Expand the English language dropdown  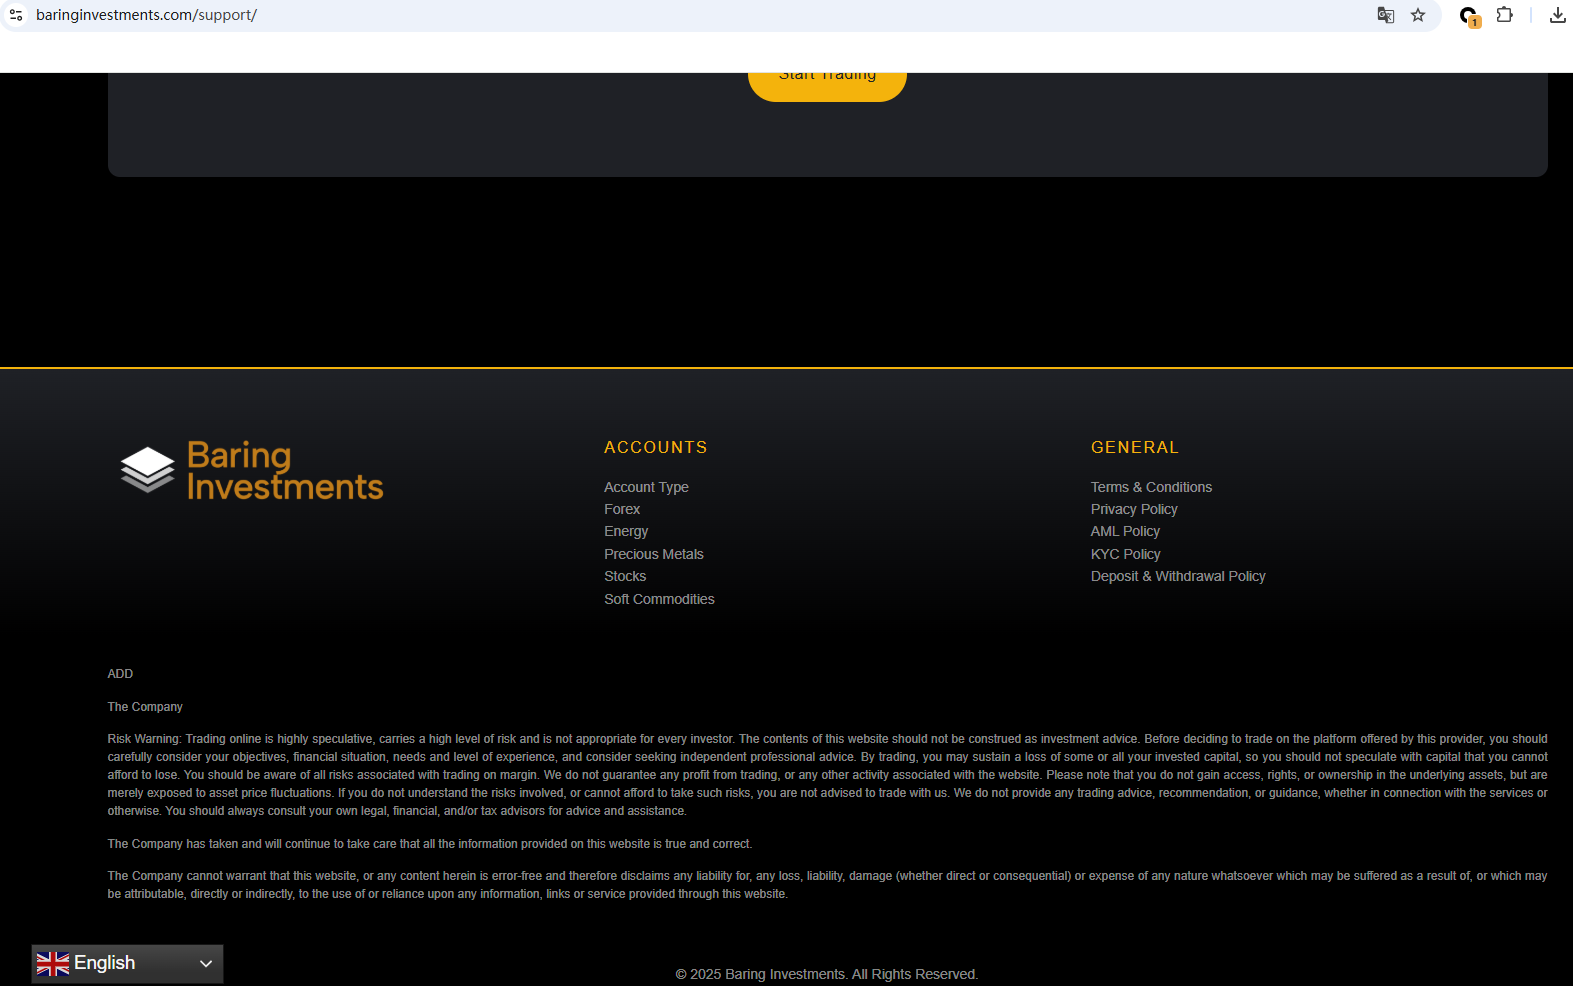[x=127, y=963]
